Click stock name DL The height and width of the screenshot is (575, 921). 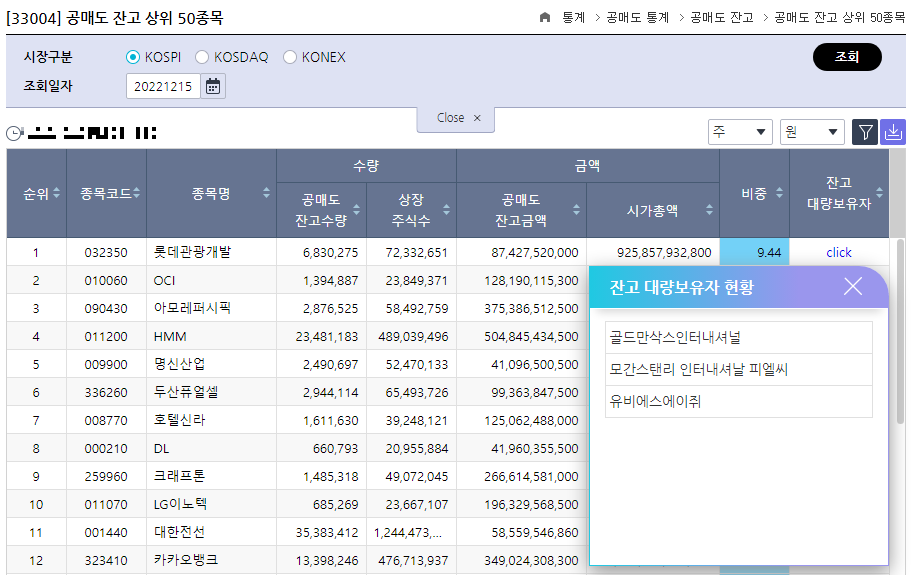(161, 449)
